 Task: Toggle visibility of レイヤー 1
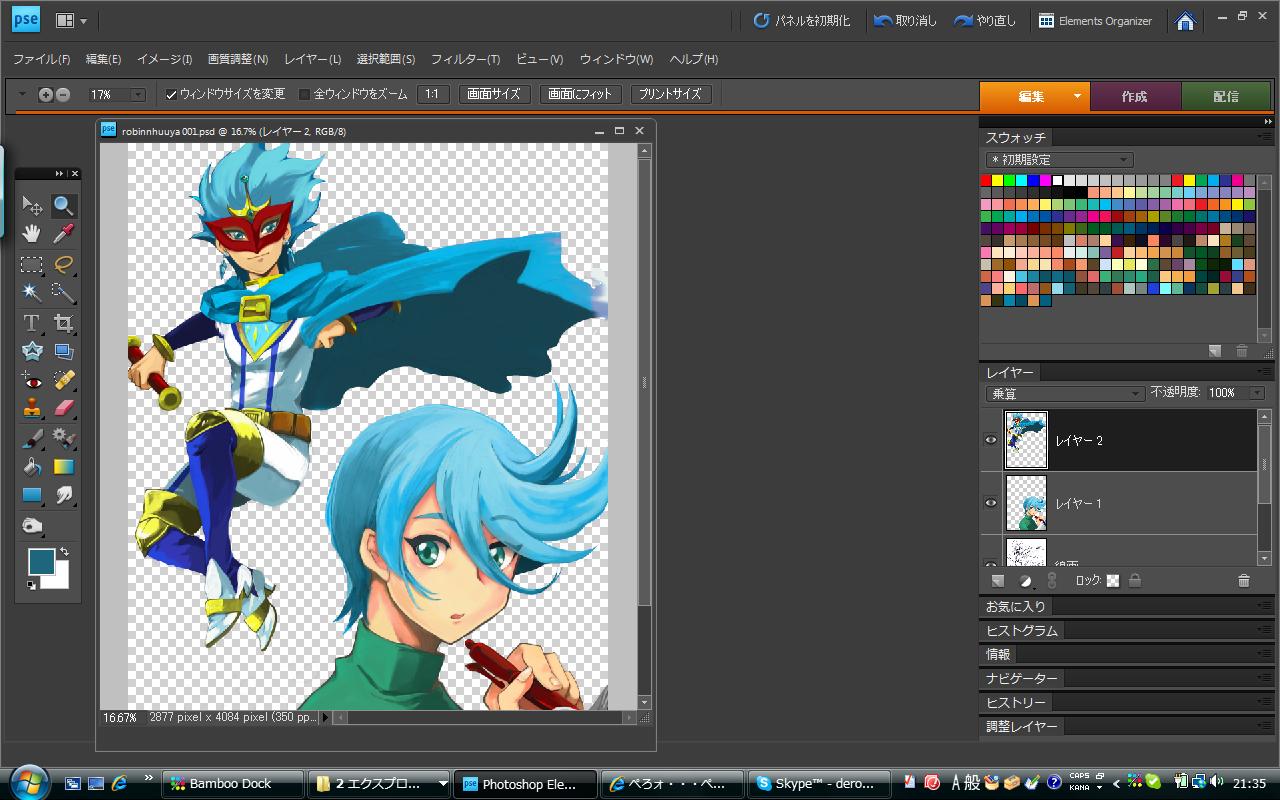[991, 503]
